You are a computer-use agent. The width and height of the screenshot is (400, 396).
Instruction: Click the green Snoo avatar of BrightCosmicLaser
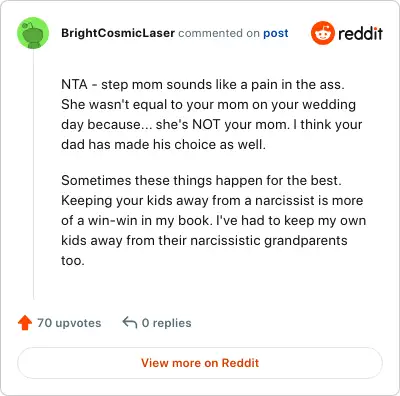[x=33, y=33]
